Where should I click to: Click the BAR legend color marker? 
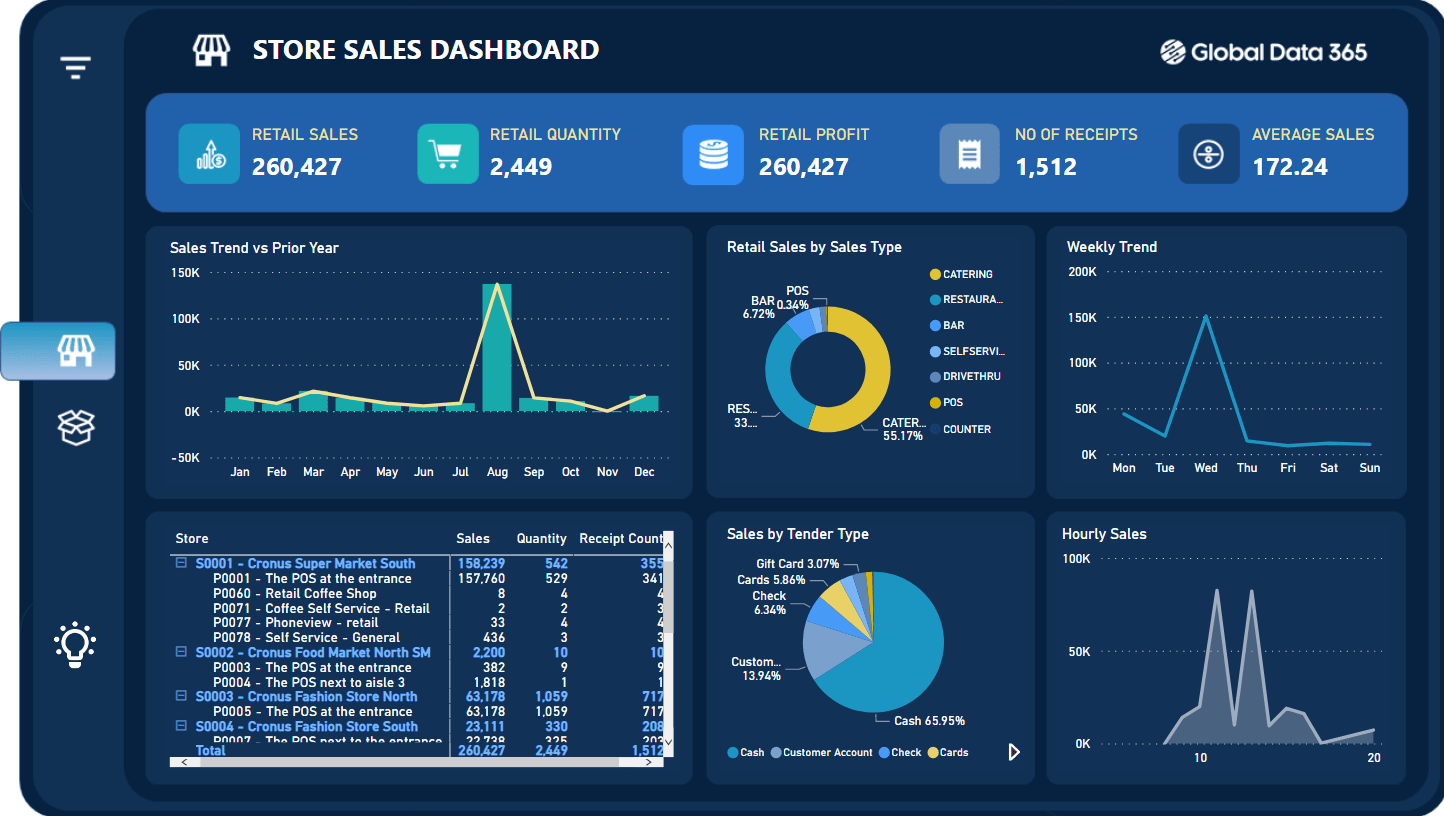935,325
